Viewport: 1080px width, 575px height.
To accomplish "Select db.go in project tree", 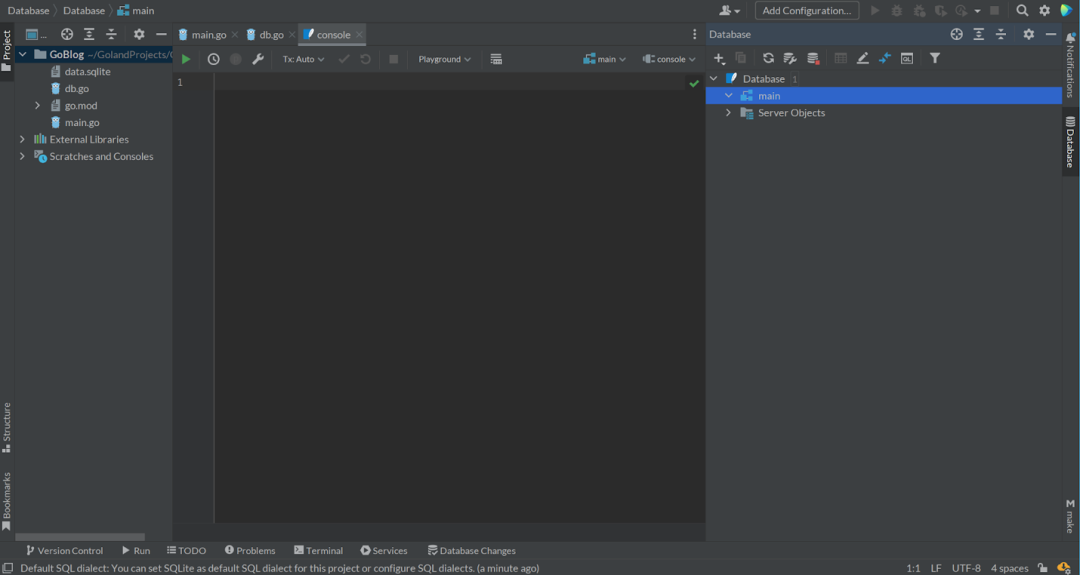I will point(76,88).
